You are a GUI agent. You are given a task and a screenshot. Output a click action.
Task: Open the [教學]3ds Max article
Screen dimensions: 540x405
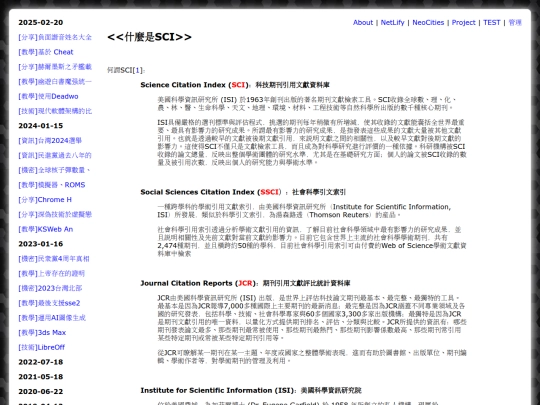[42, 333]
